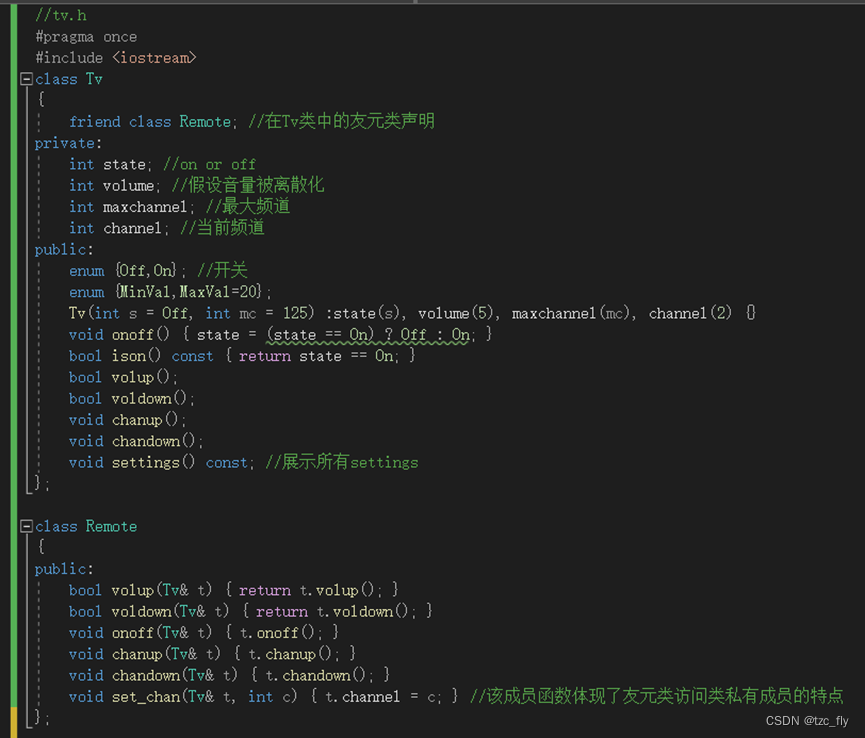Click the int volume member line
The image size is (865, 738).
click(x=196, y=185)
